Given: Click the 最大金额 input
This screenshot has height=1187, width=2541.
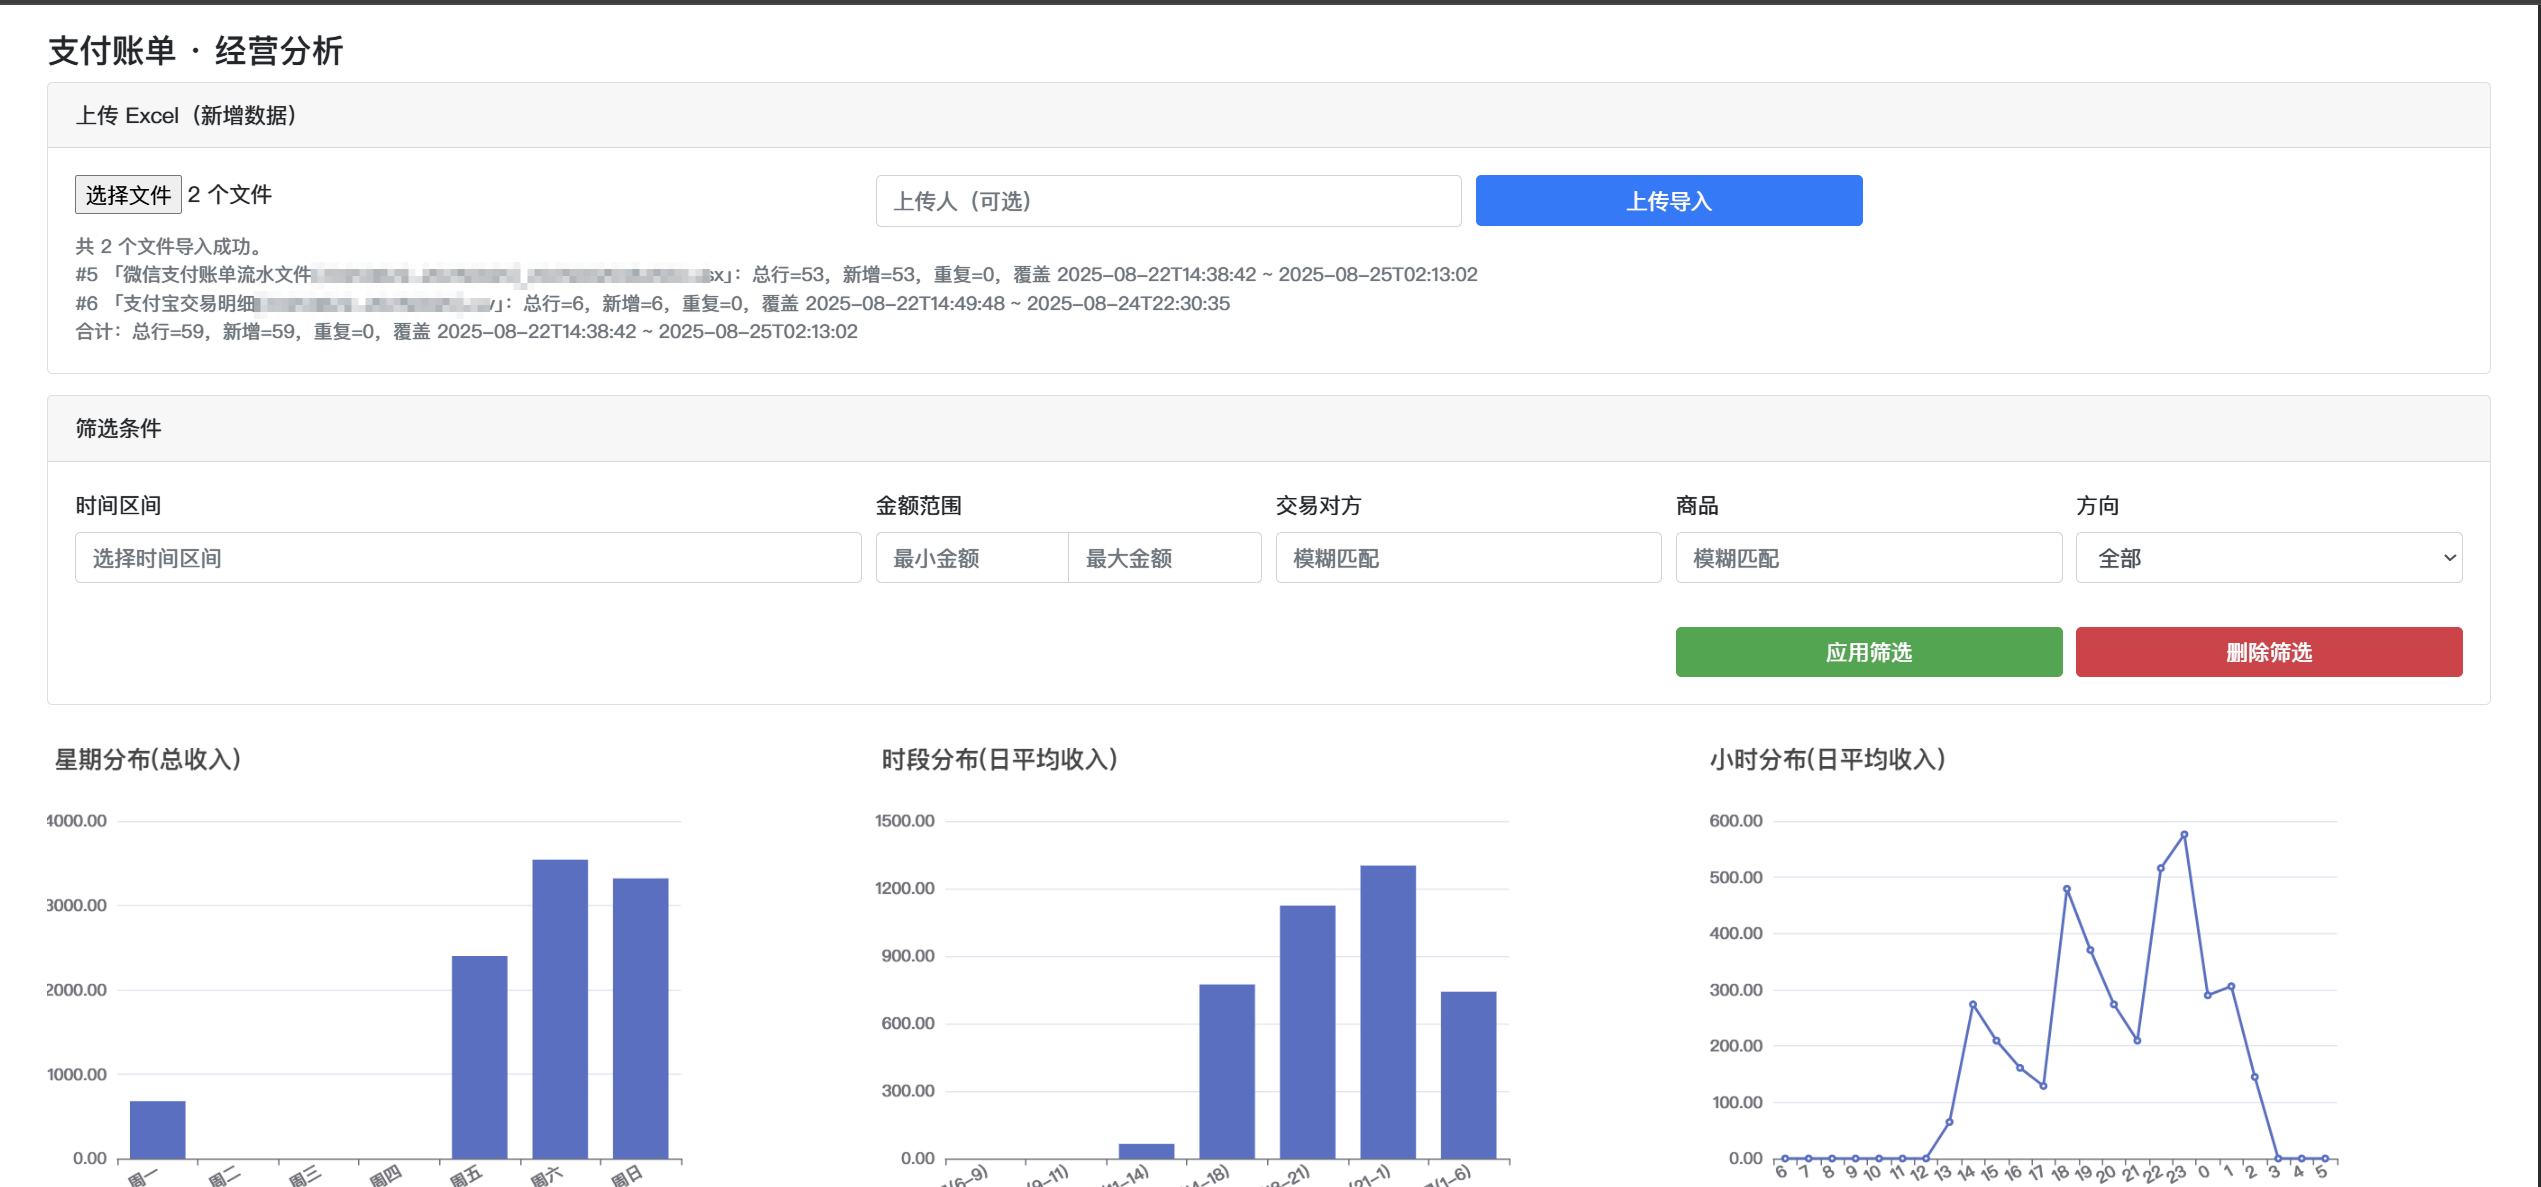Looking at the screenshot, I should 1164,558.
